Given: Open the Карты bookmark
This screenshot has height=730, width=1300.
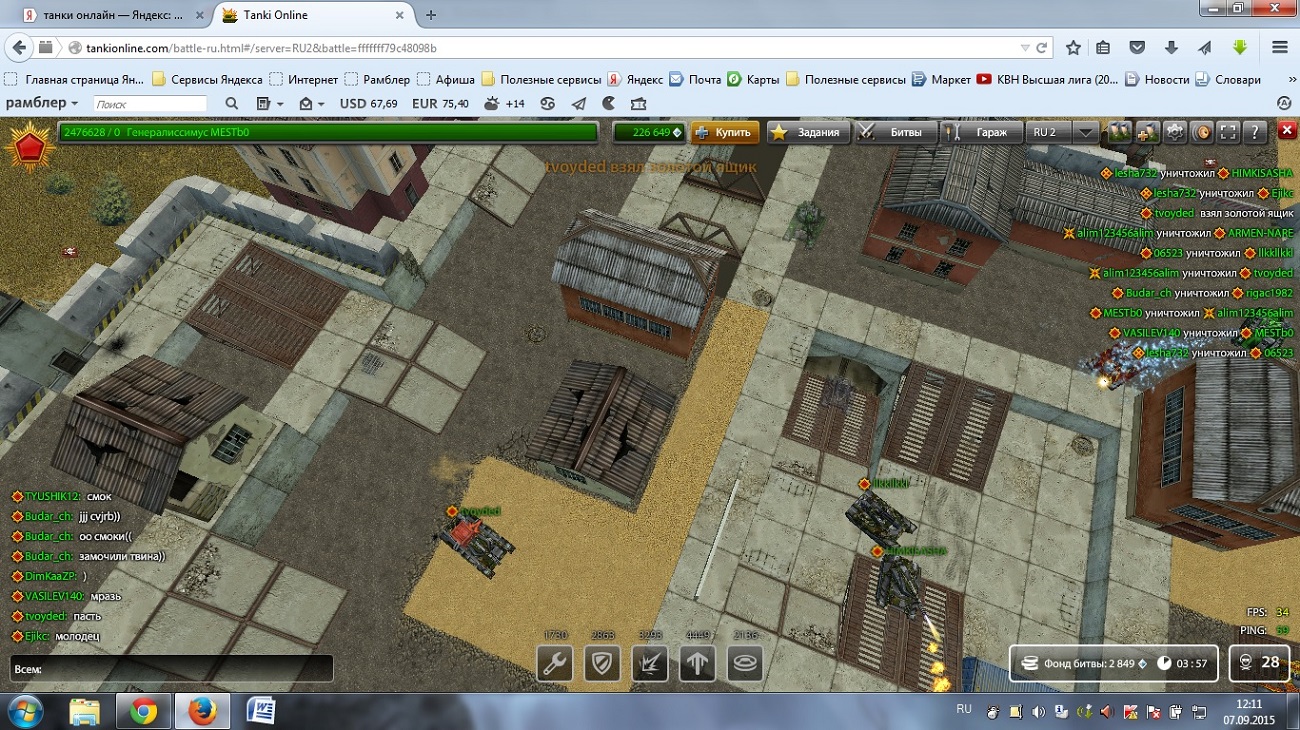Looking at the screenshot, I should pos(753,79).
